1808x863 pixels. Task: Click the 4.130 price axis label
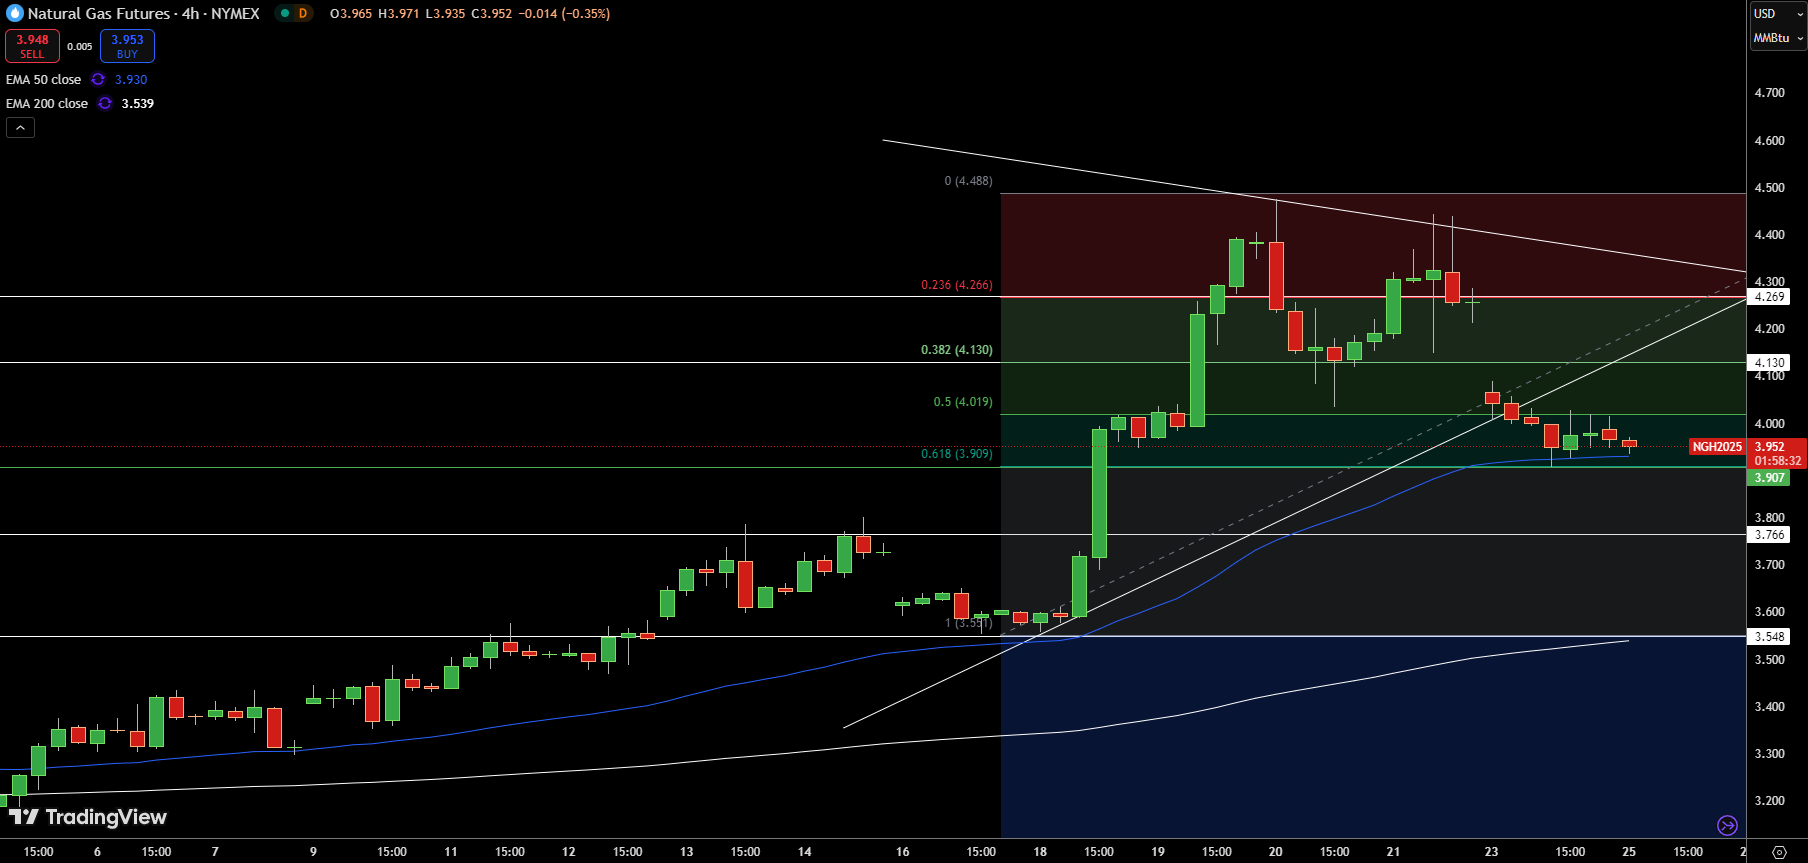(1769, 363)
